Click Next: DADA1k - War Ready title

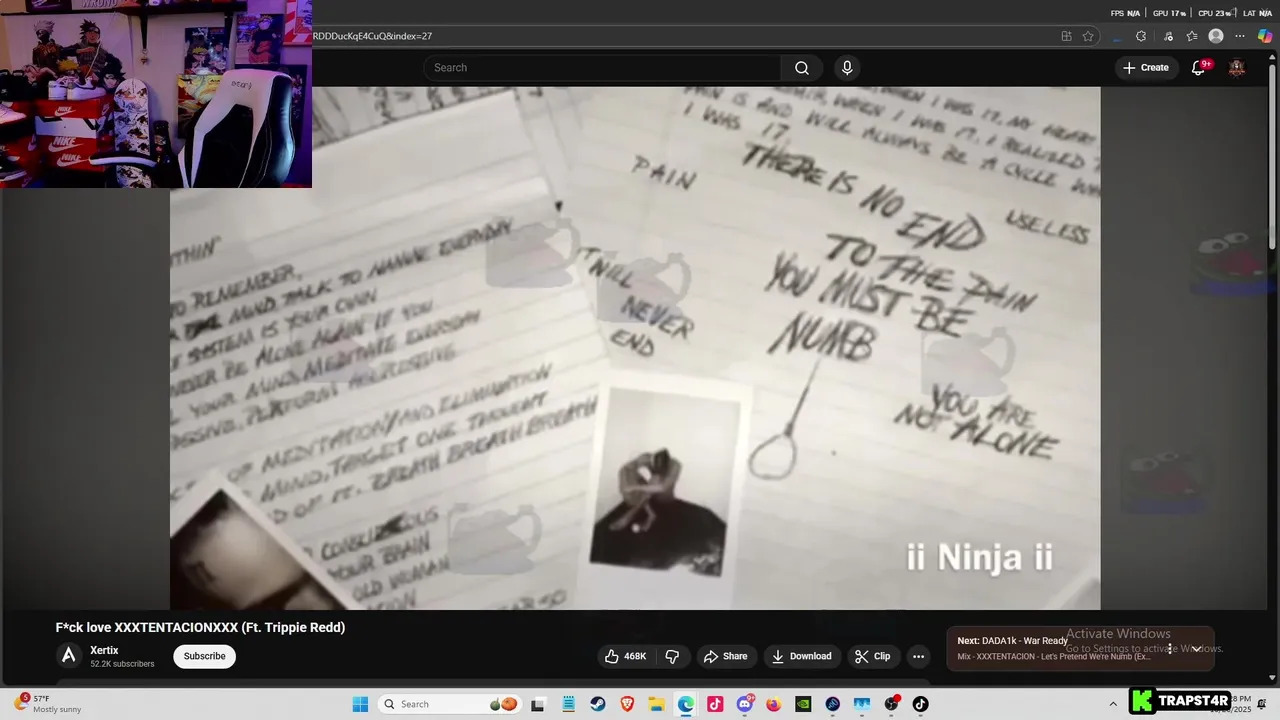tap(1012, 641)
